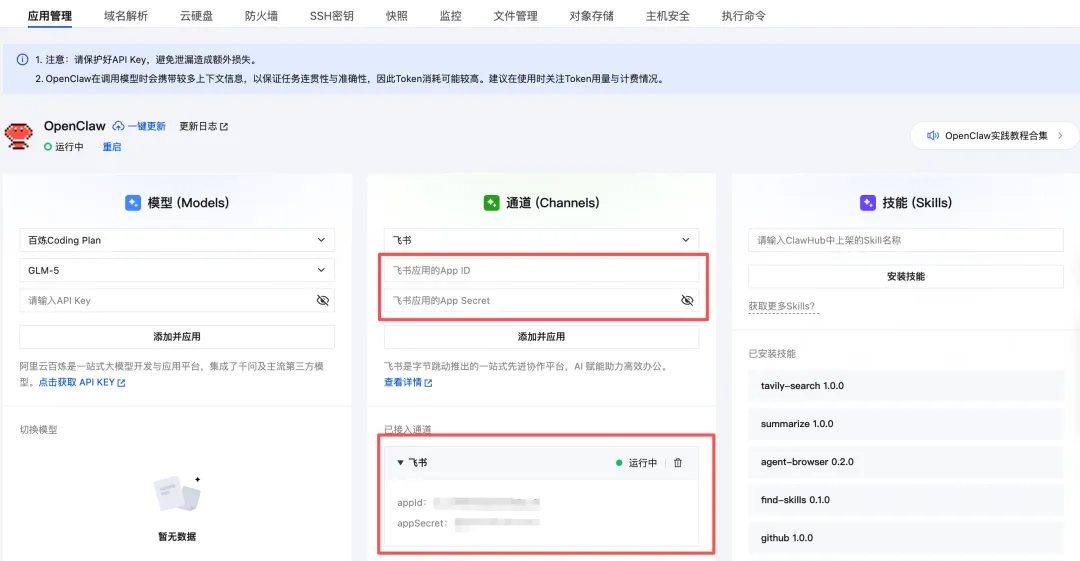The width and height of the screenshot is (1080, 561).
Task: Open the 执行命令 tab
Action: [x=743, y=16]
